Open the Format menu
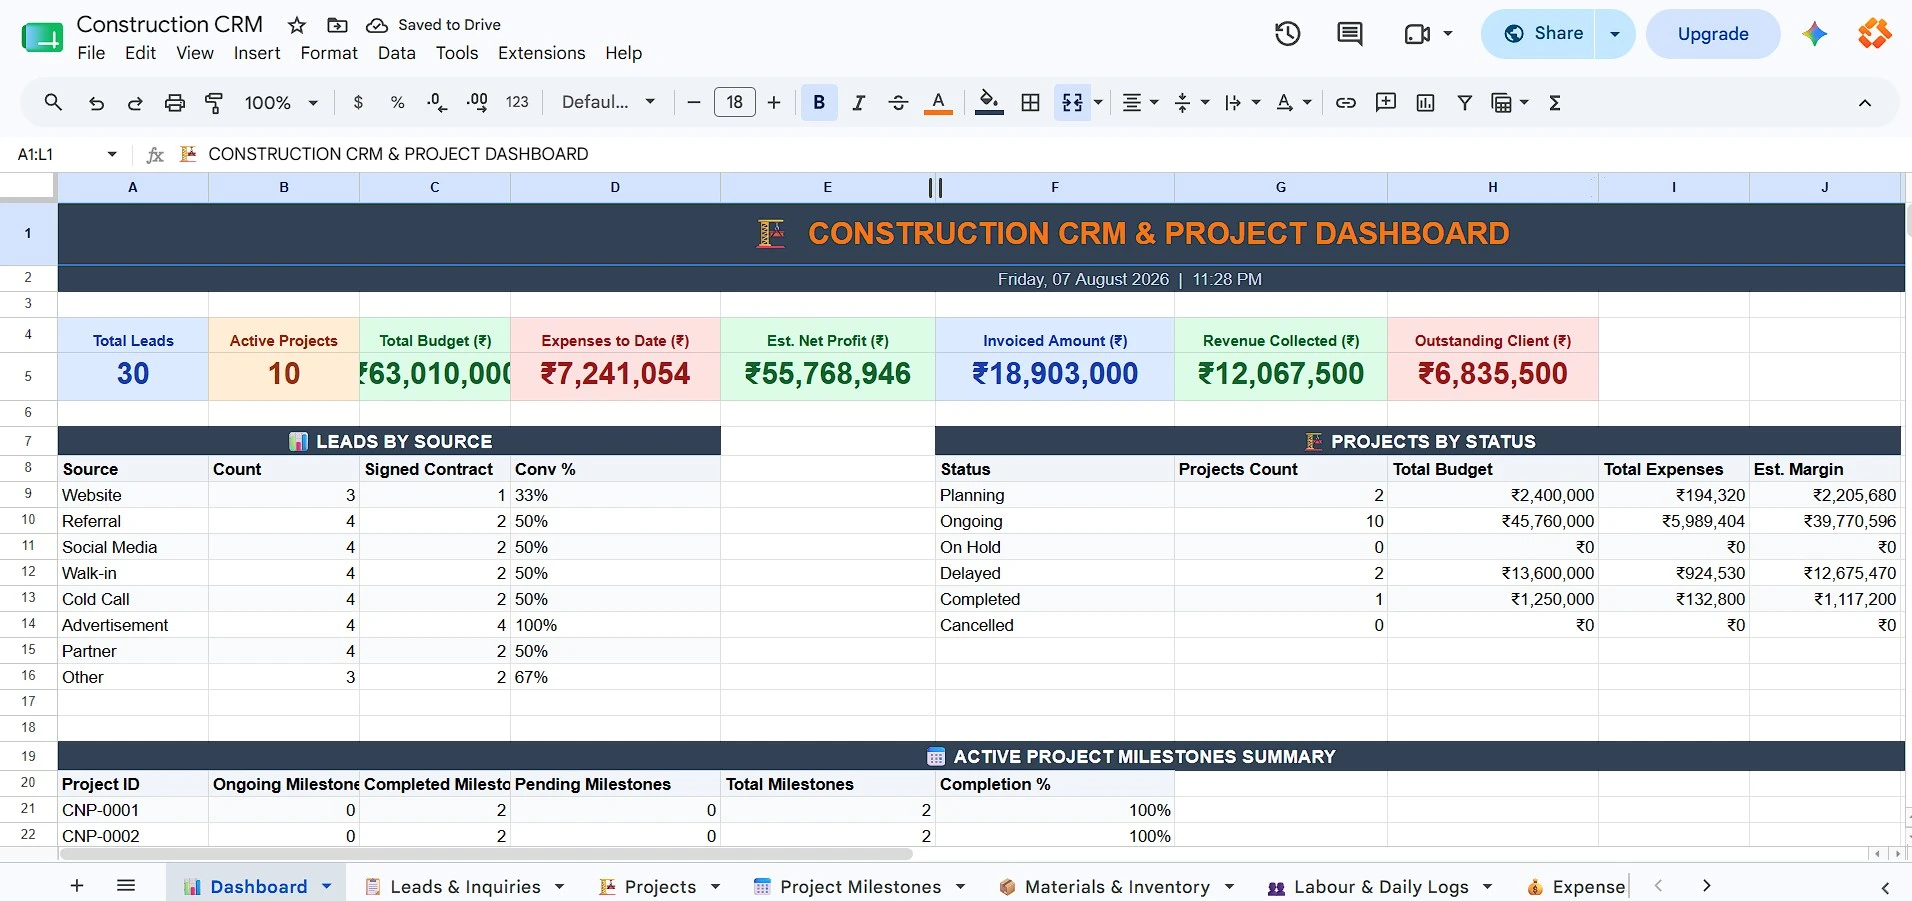Screen dimensions: 1912x901 (x=329, y=53)
